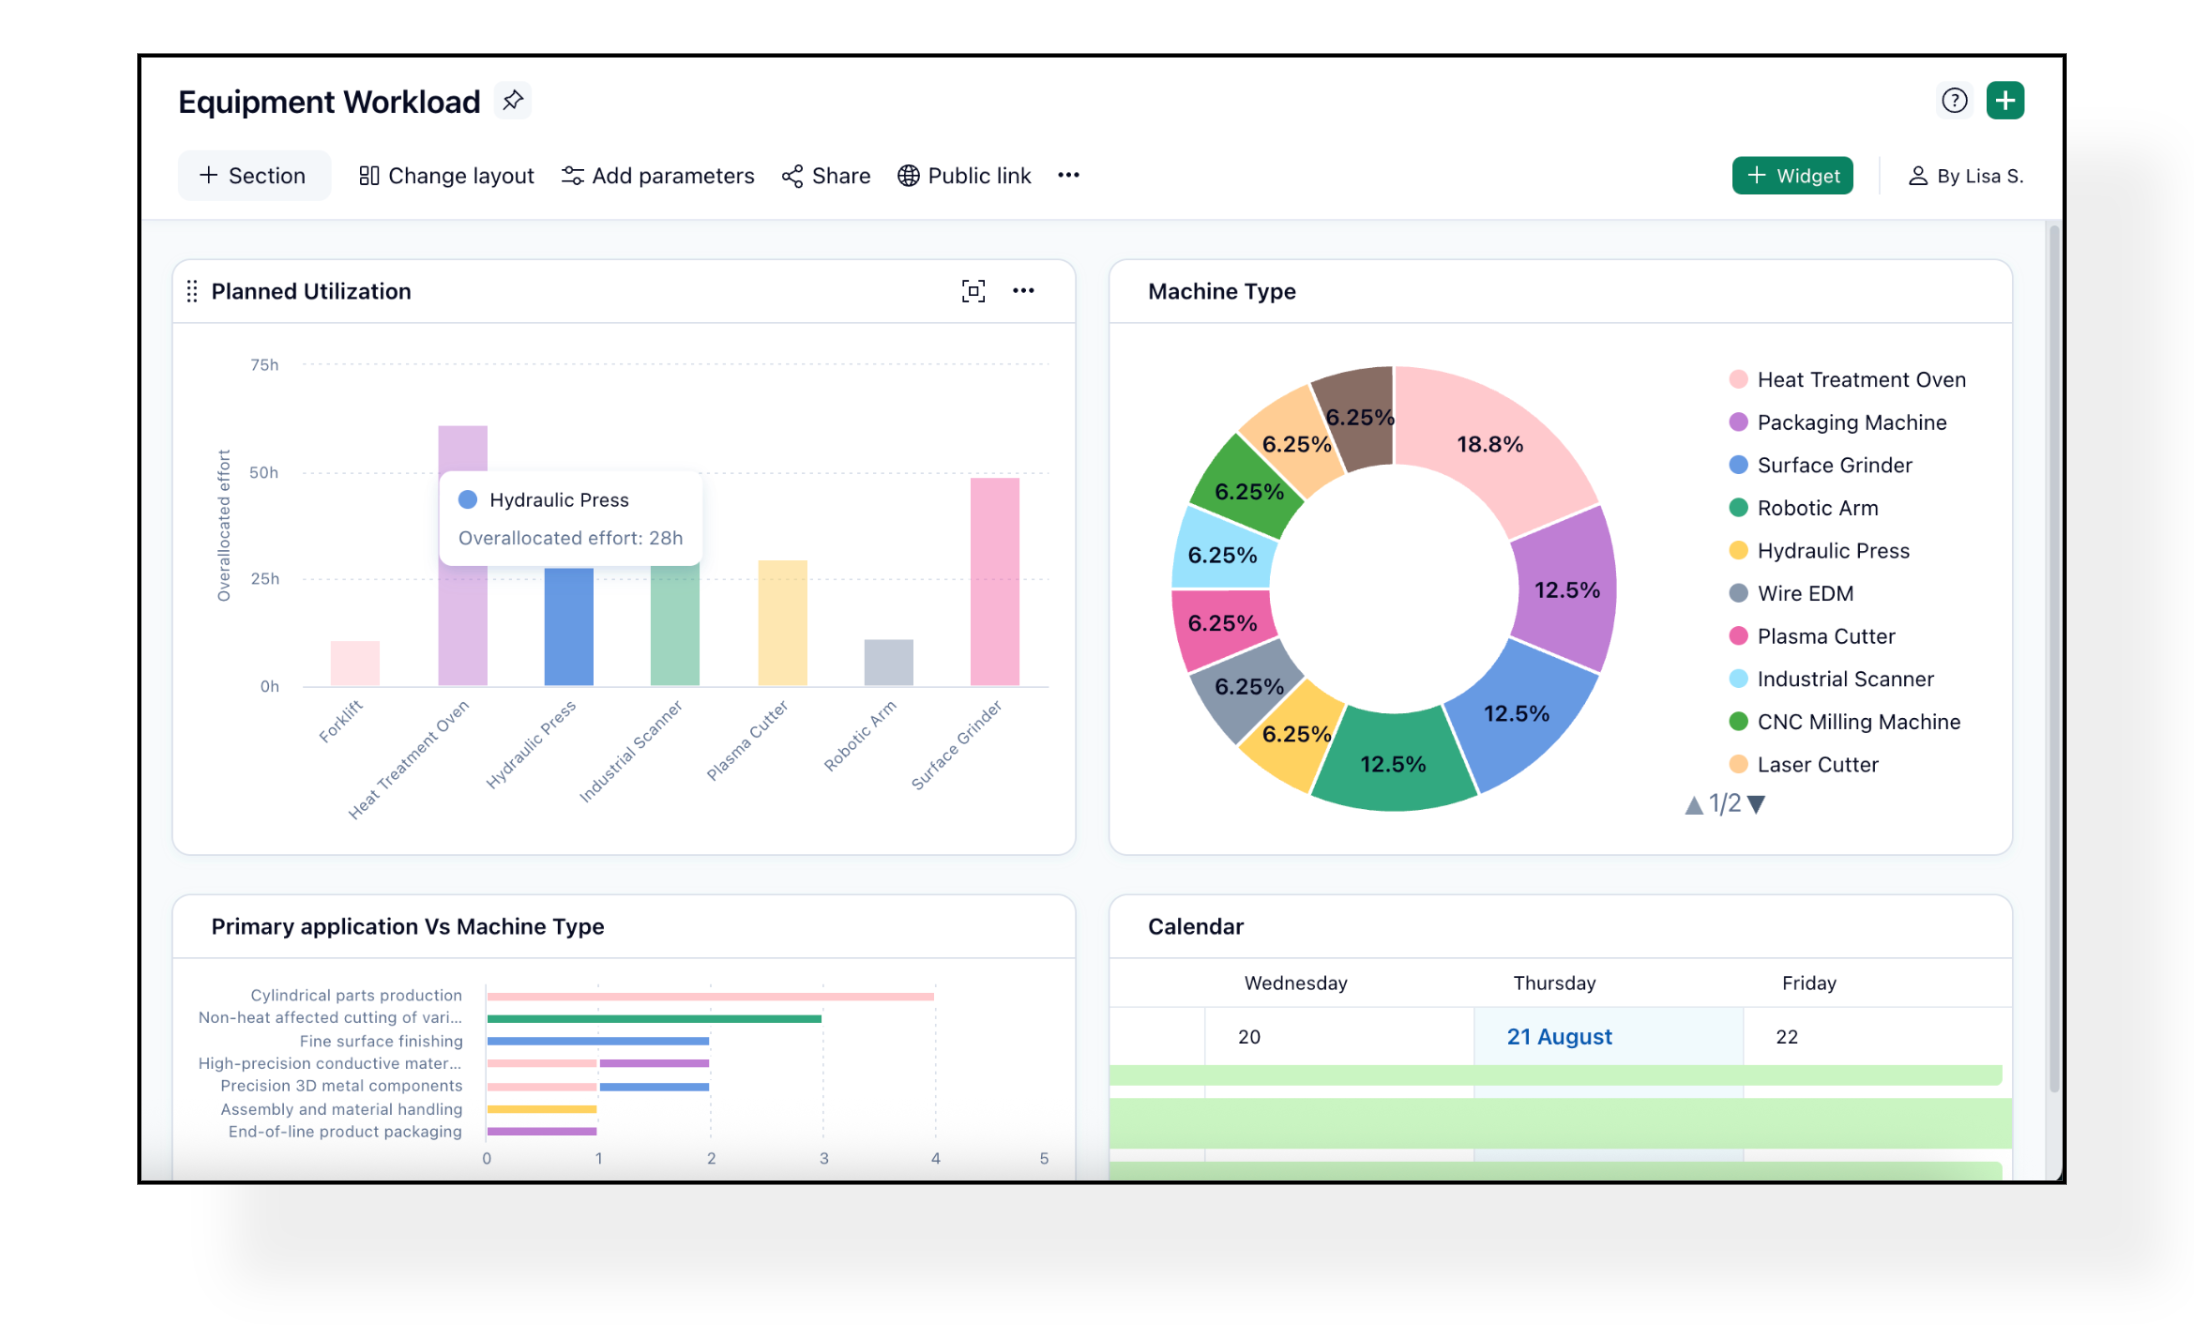Open Planned Utilization widget options menu

coord(1023,291)
